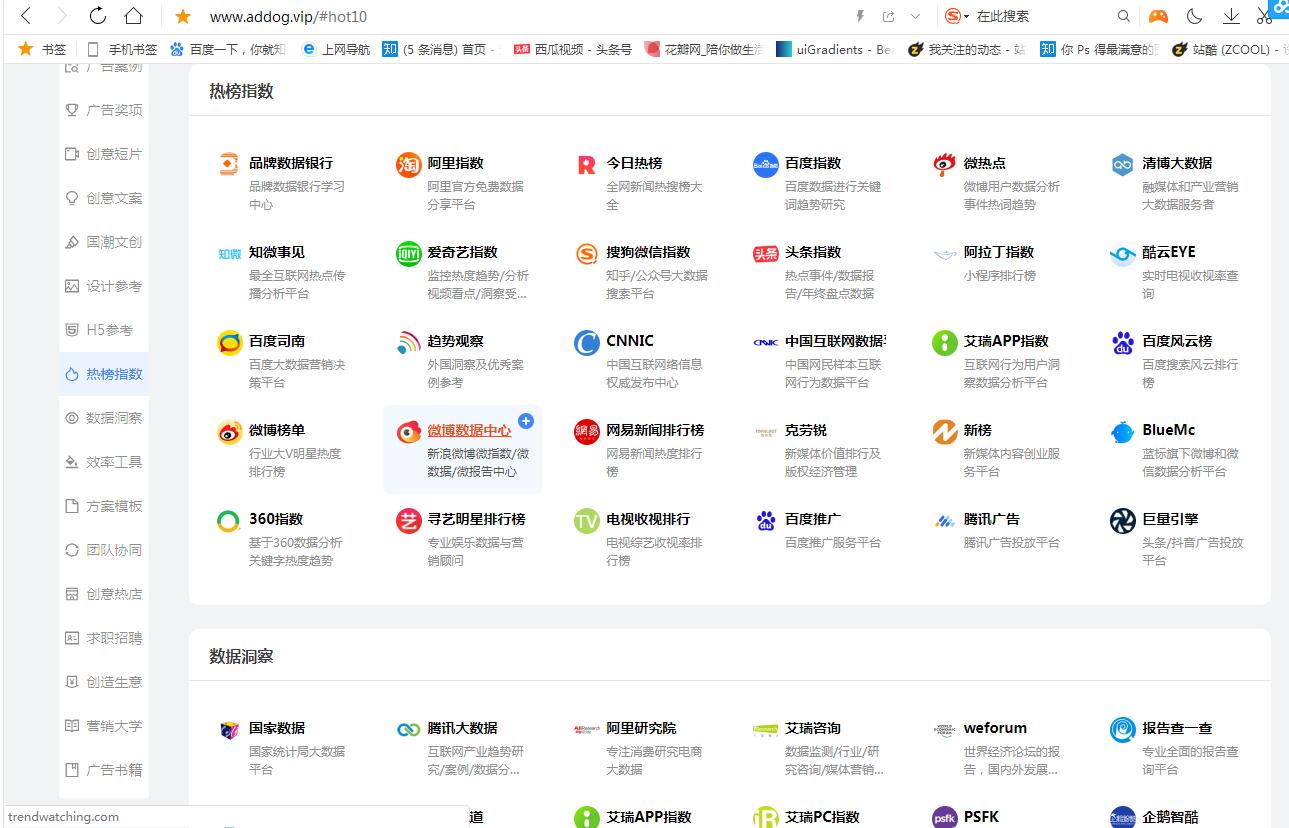Open 百度指数 via its circular icon

click(x=764, y=164)
